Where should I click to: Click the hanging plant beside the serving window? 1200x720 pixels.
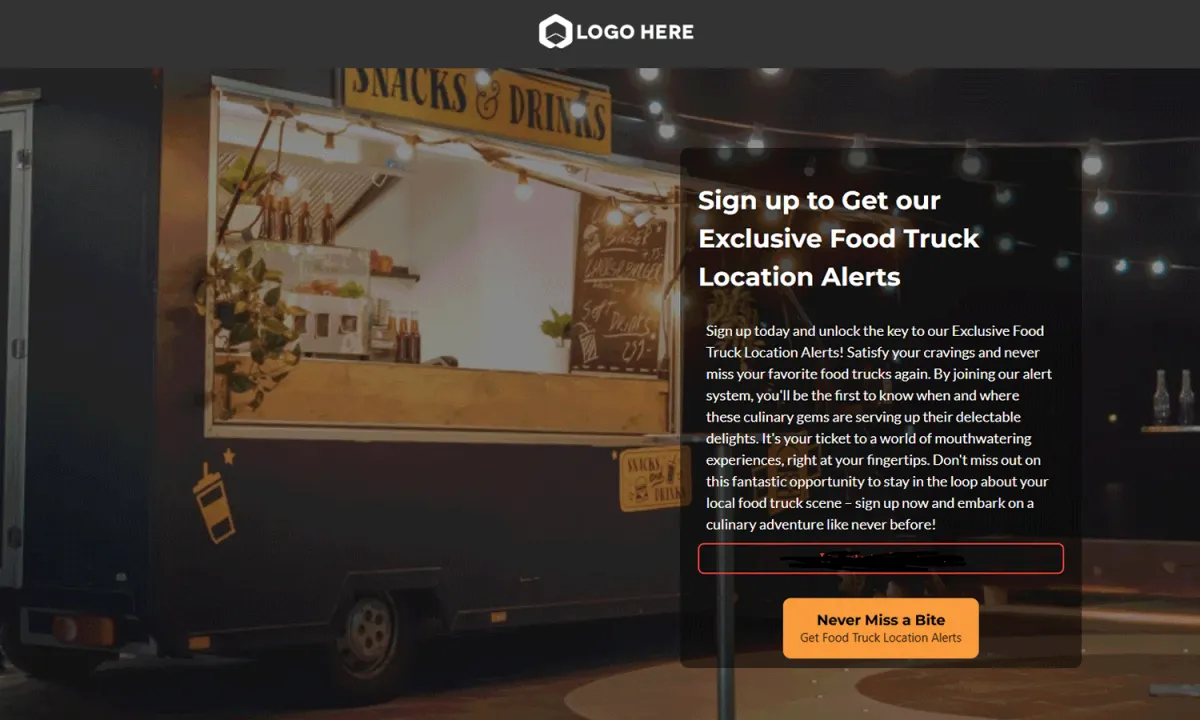[245, 320]
